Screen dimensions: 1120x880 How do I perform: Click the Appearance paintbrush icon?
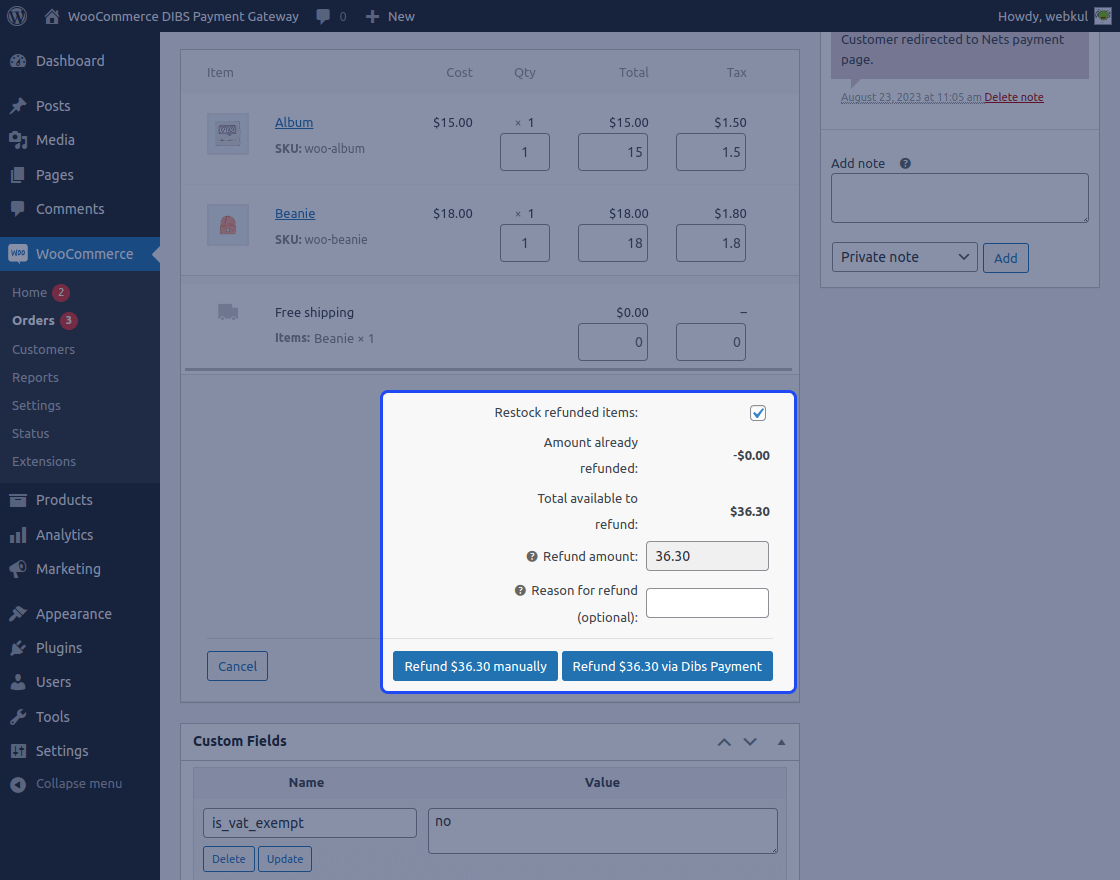pos(19,614)
